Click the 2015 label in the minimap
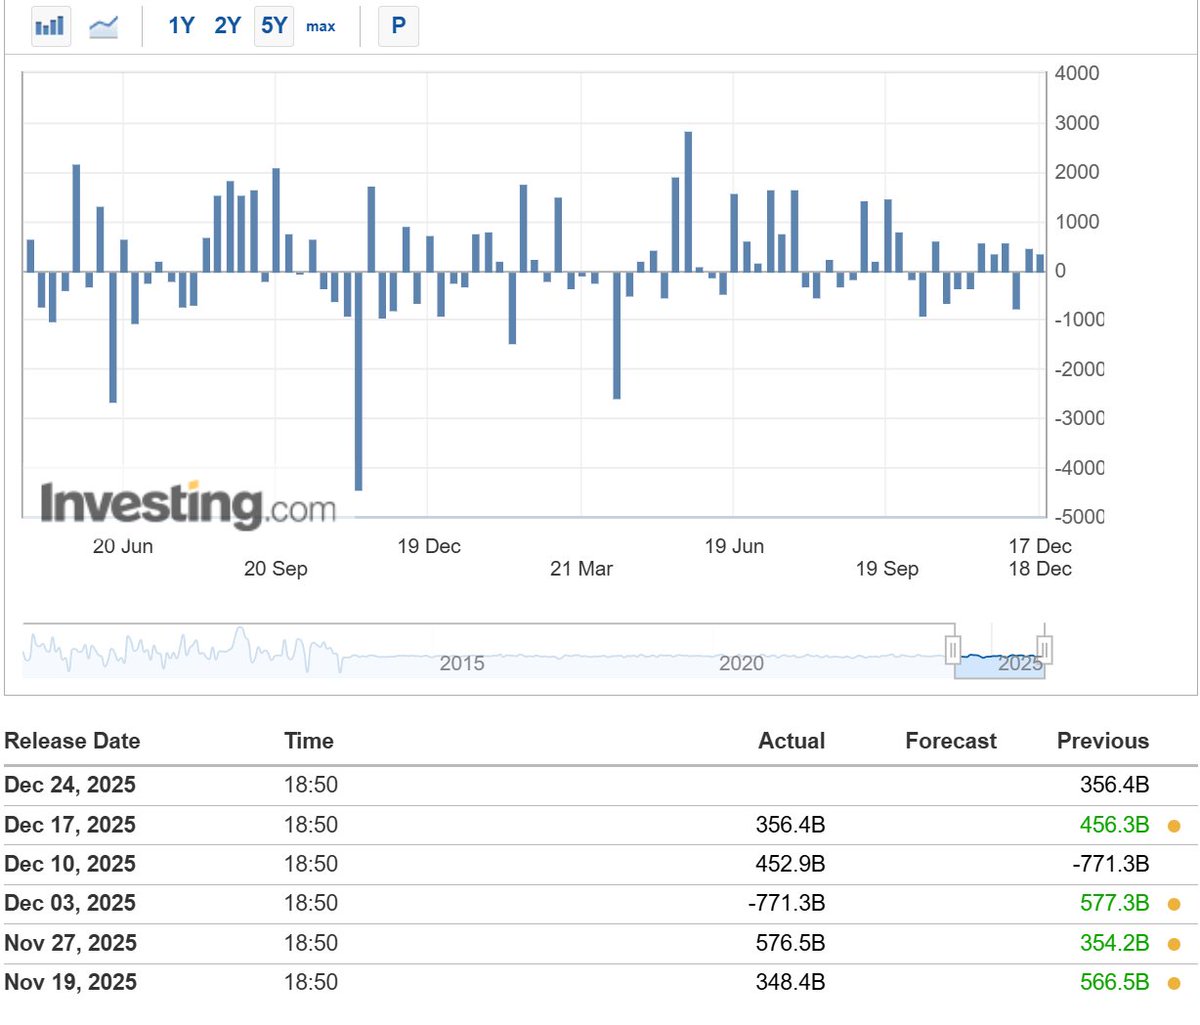1200x1025 pixels. tap(461, 663)
